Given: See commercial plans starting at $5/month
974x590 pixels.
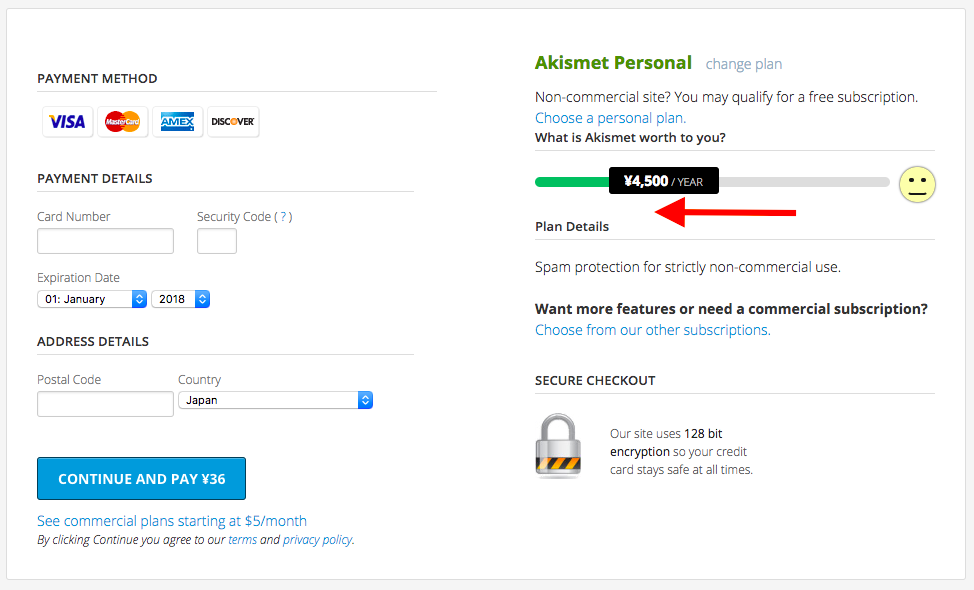Looking at the screenshot, I should [172, 521].
